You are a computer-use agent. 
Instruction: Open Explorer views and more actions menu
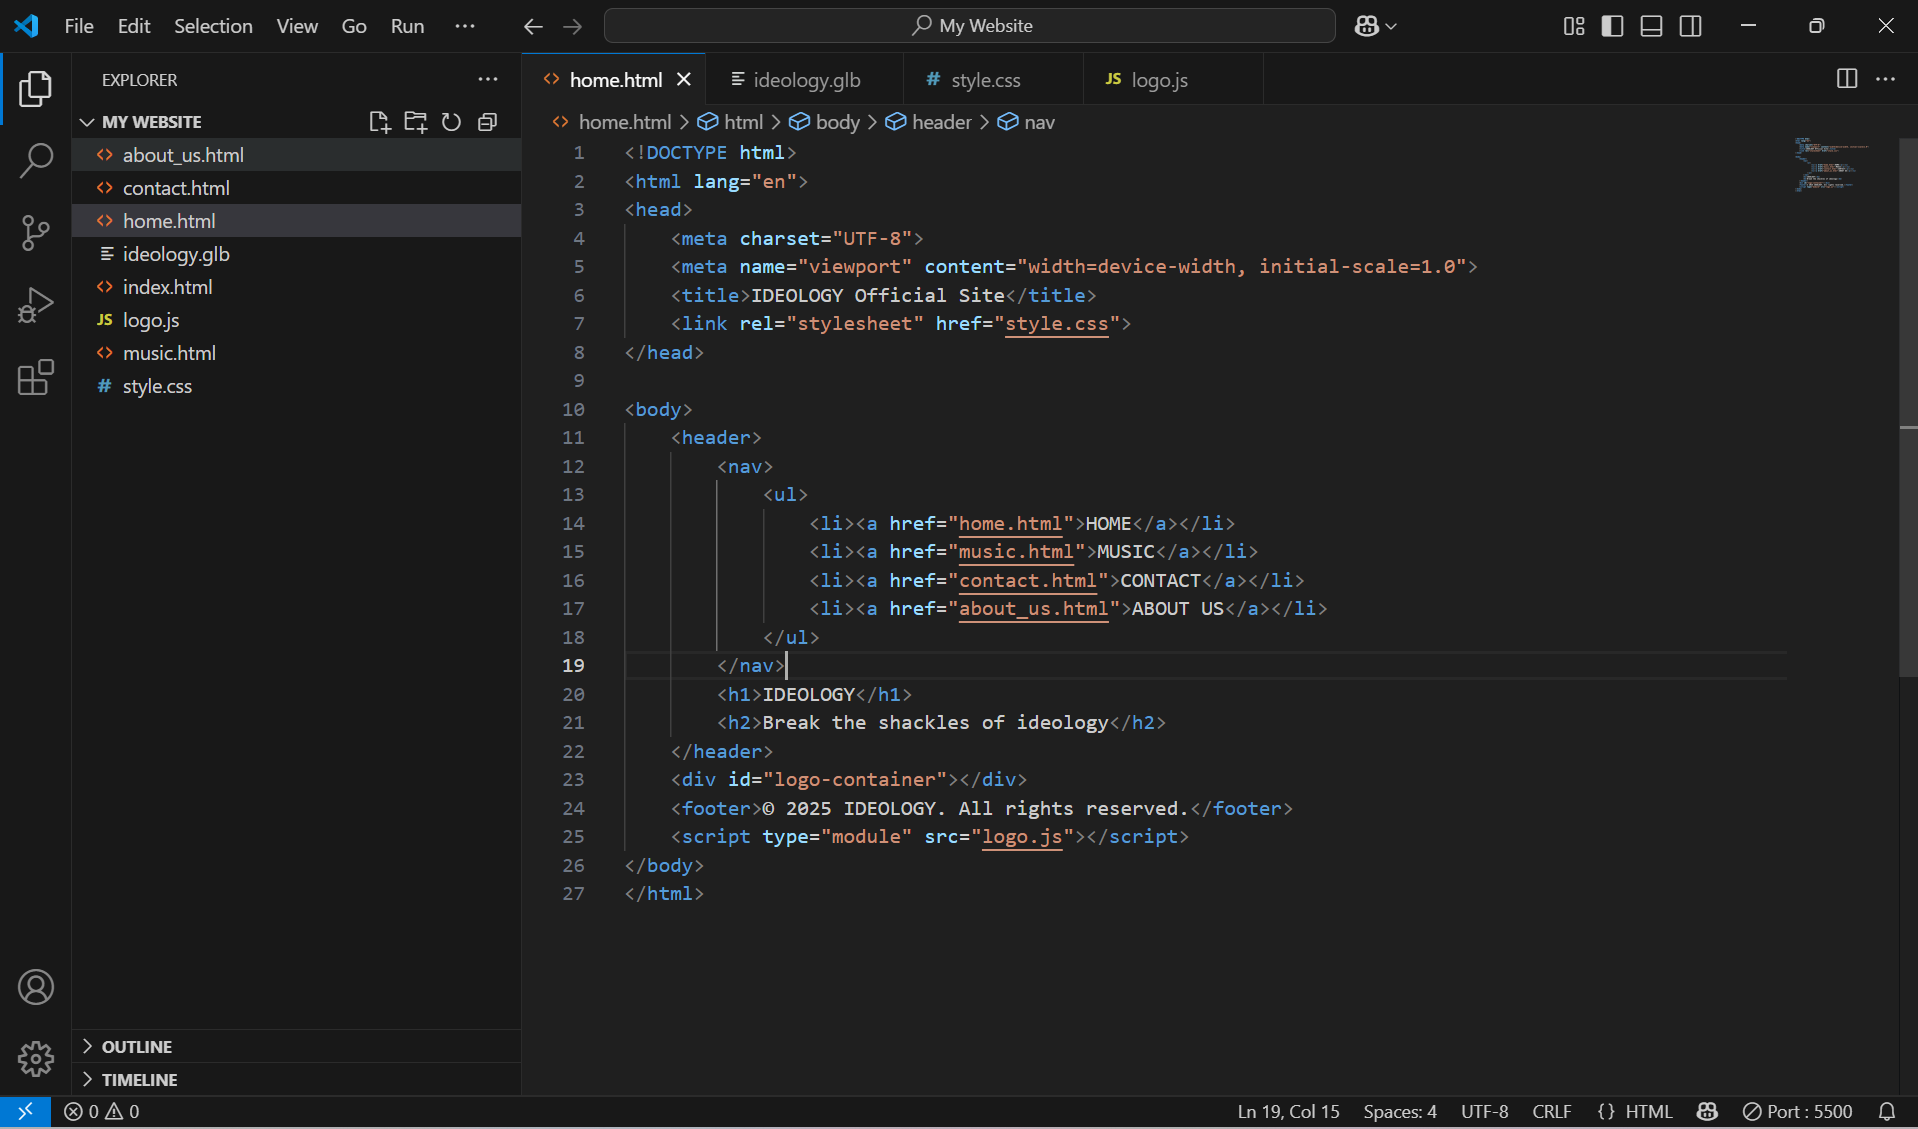pos(487,79)
